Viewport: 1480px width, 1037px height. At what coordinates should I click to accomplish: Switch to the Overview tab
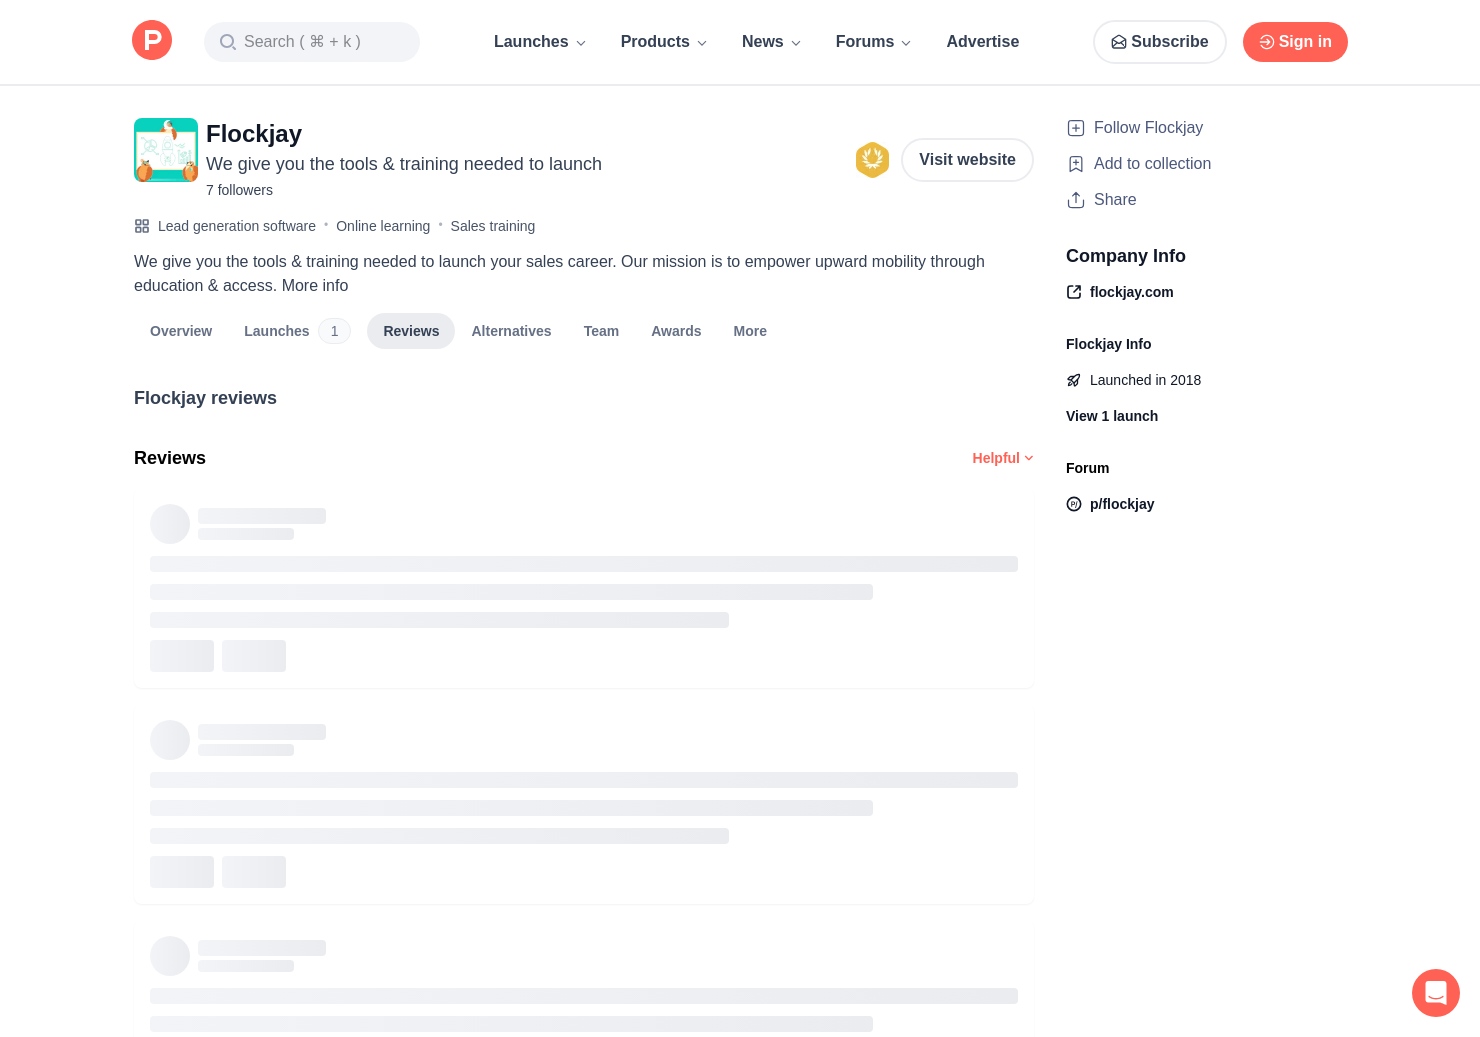(181, 331)
